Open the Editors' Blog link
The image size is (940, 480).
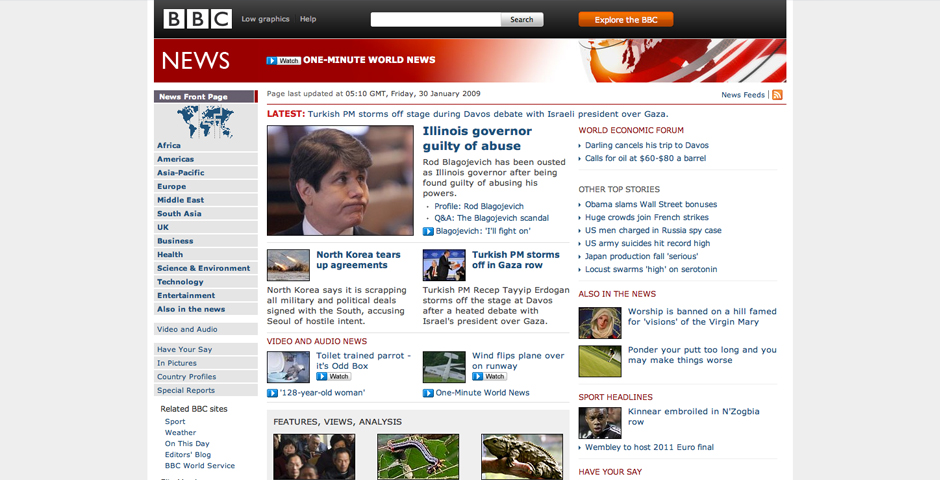(188, 455)
